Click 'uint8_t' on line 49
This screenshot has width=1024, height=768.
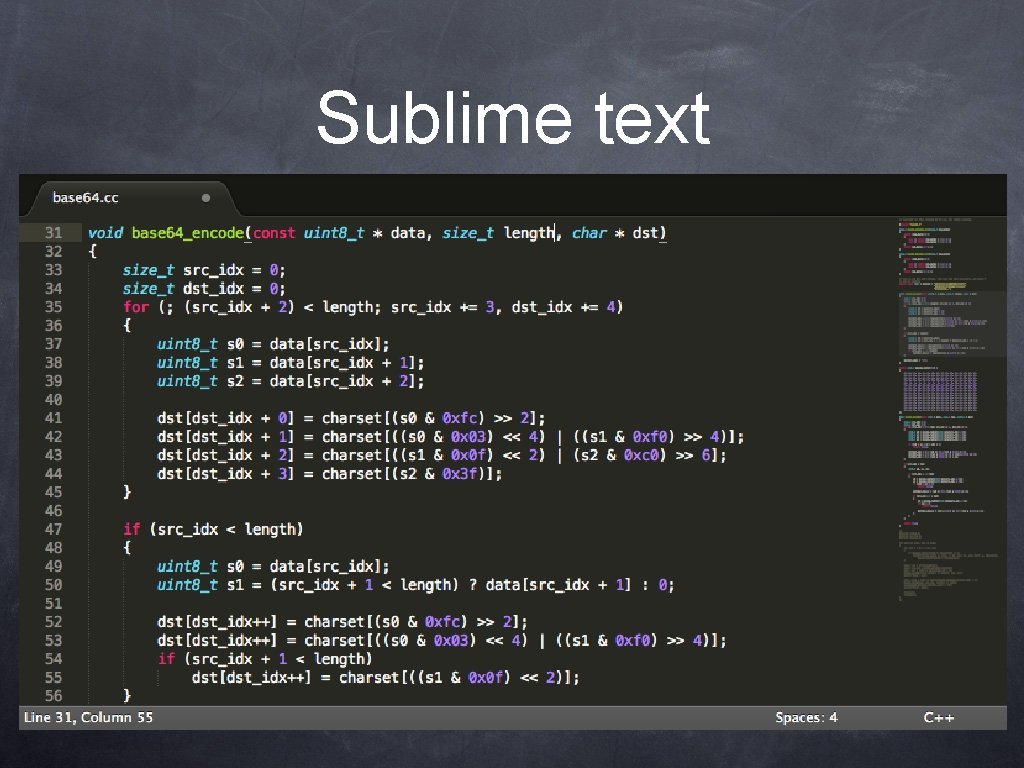[x=187, y=566]
